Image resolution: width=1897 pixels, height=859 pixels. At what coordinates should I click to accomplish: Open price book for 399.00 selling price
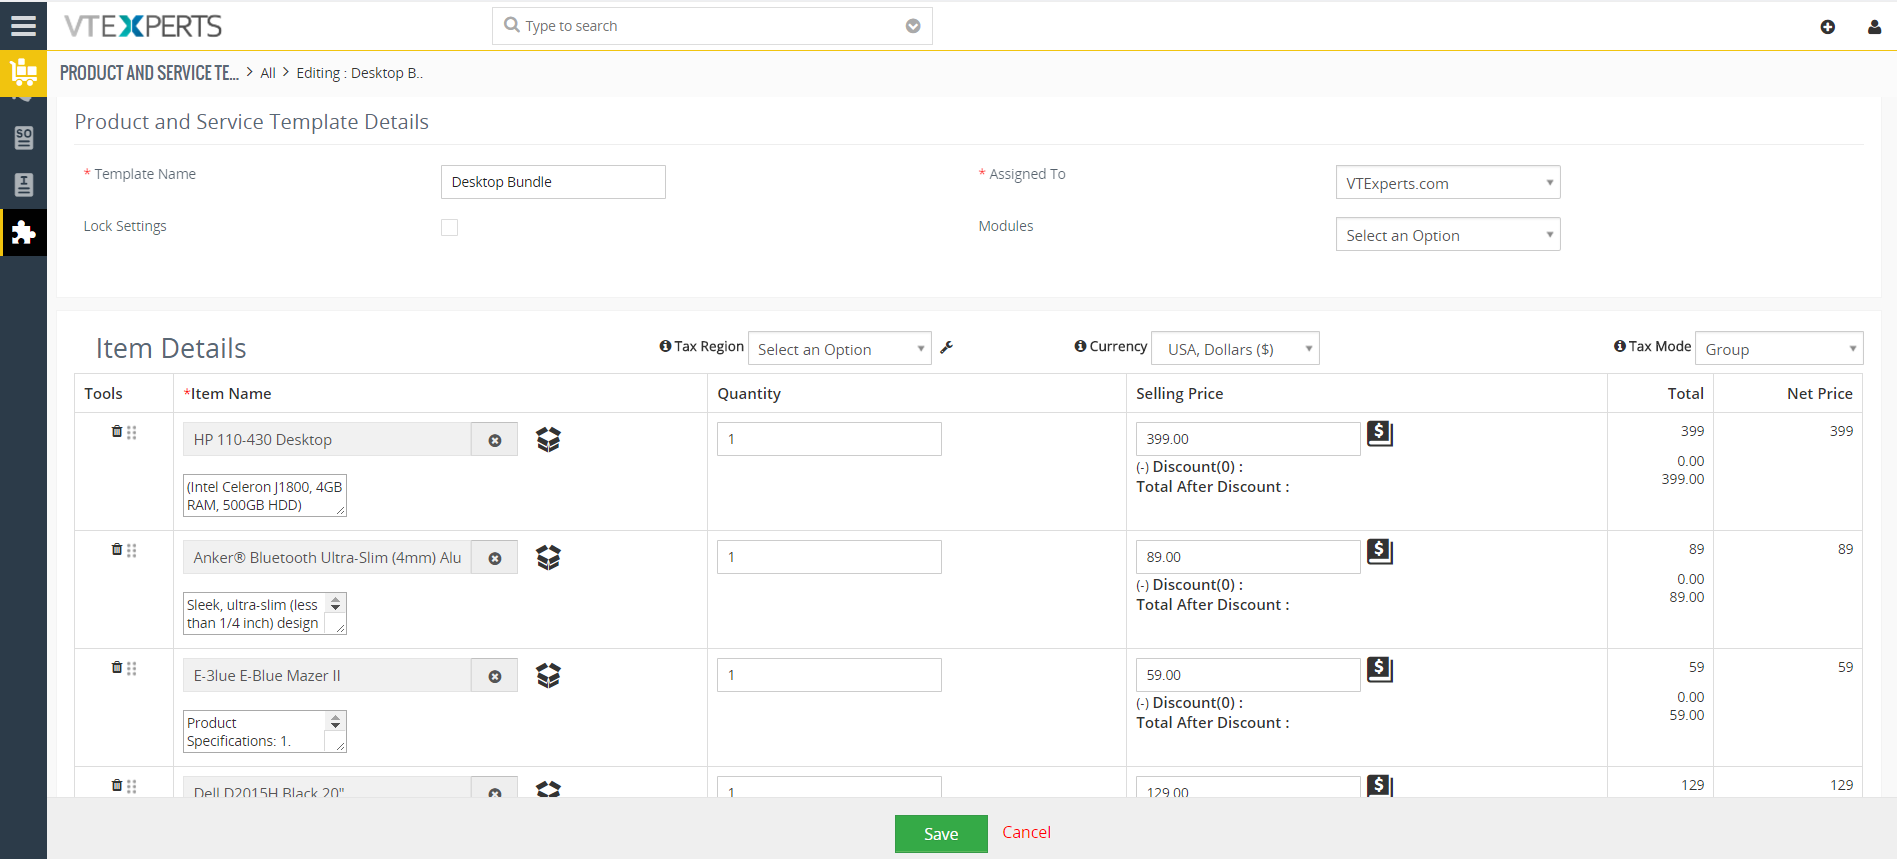coord(1380,433)
